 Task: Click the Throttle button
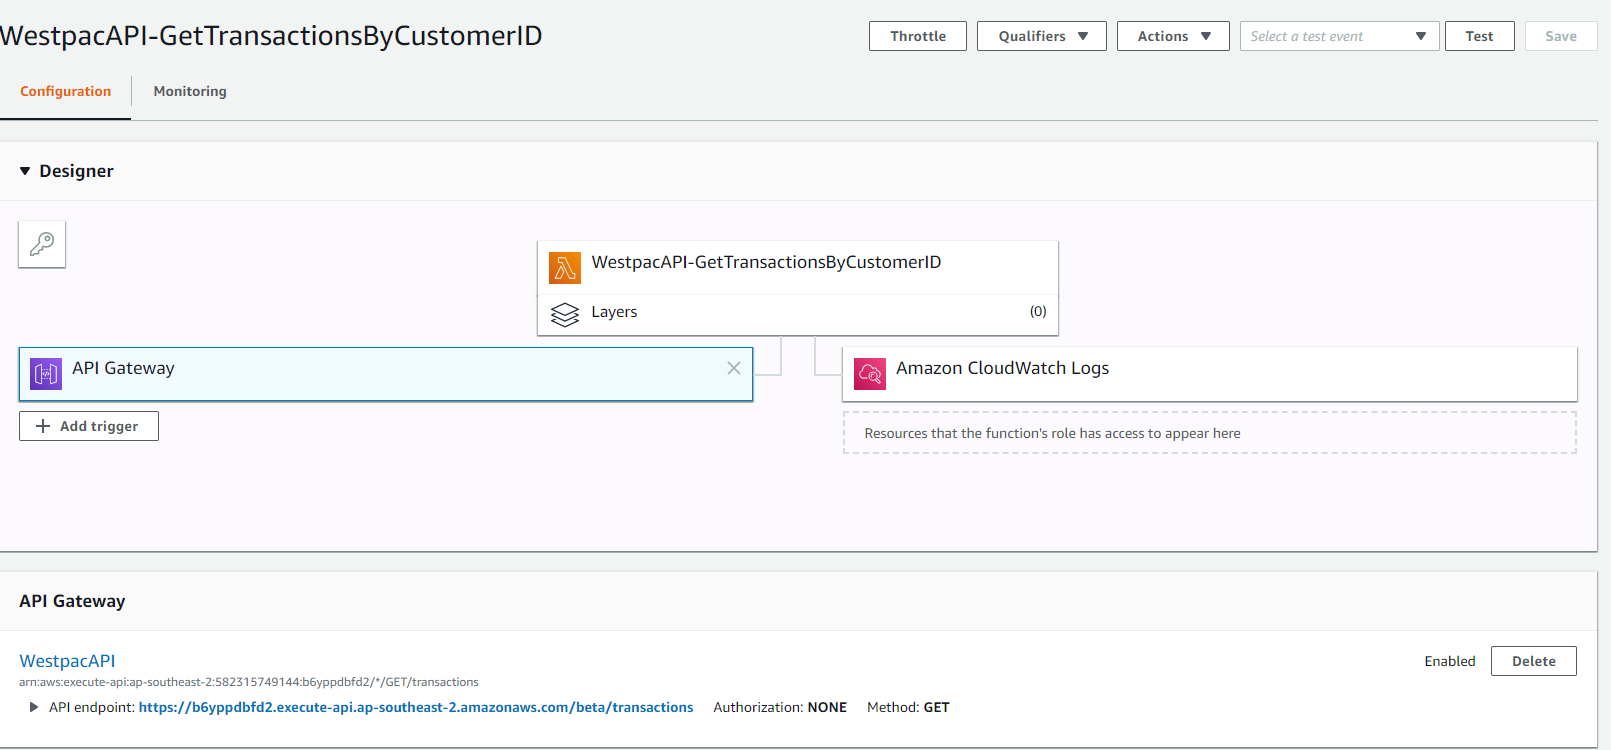click(918, 36)
